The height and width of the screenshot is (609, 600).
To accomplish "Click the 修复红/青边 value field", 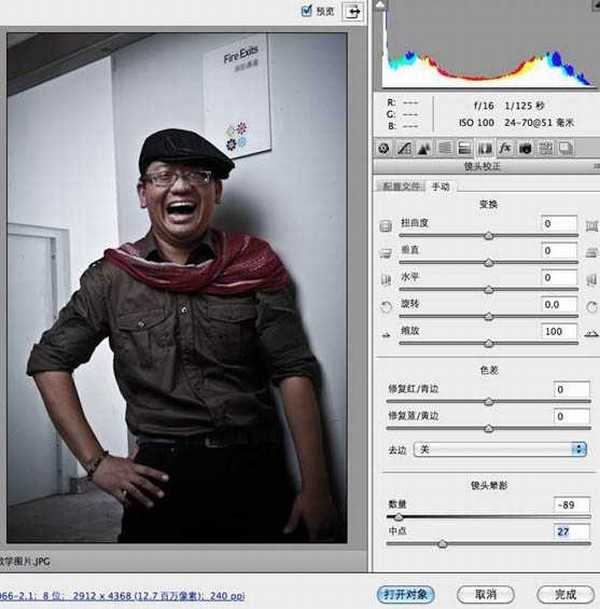I will (x=572, y=390).
